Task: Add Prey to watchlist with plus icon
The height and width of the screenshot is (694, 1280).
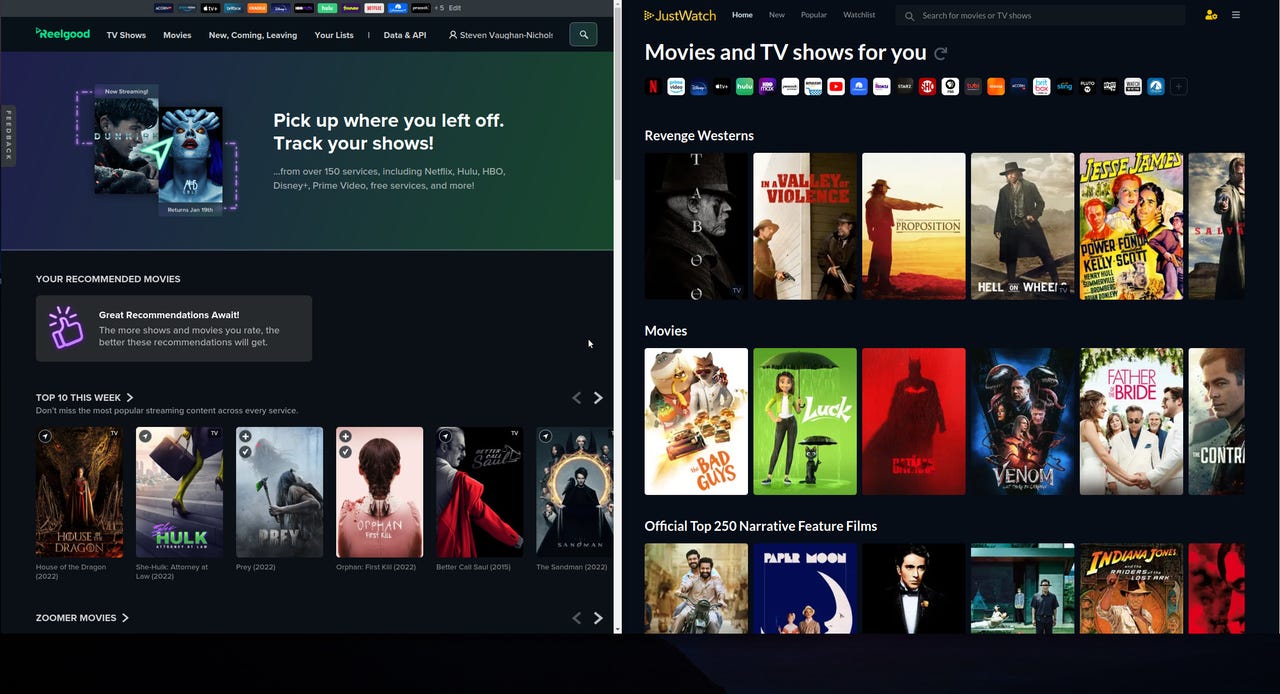Action: 245,436
